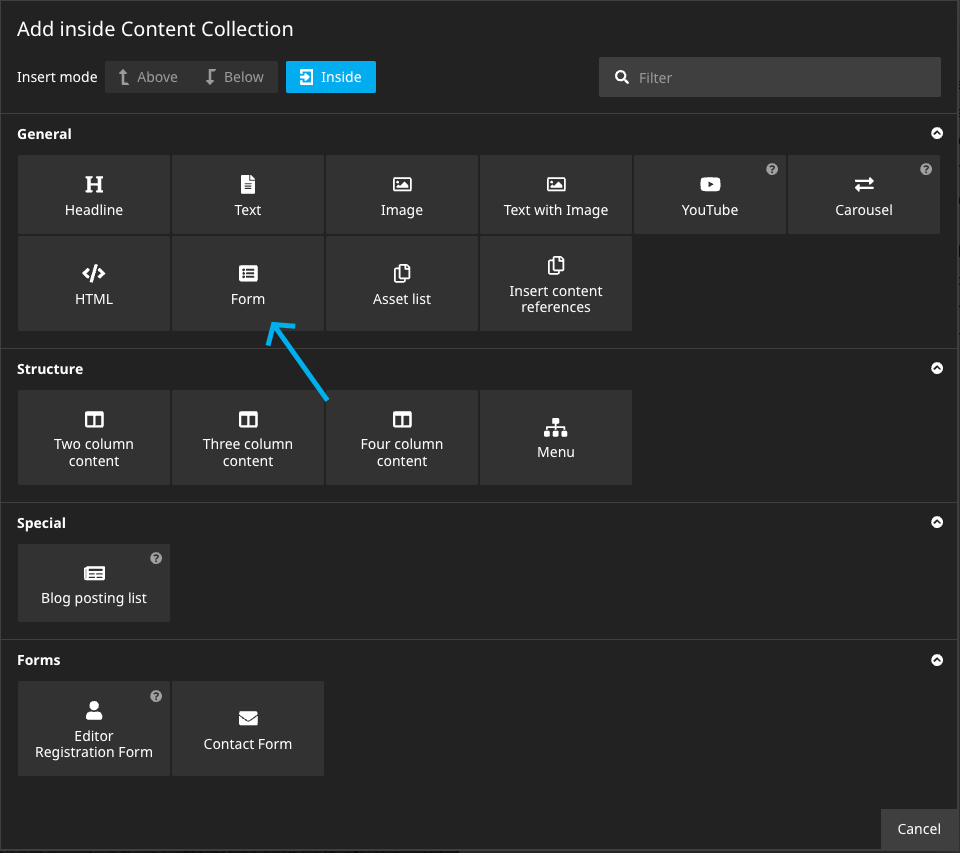Choose the YouTube content tile
This screenshot has width=960, height=853.
click(709, 195)
